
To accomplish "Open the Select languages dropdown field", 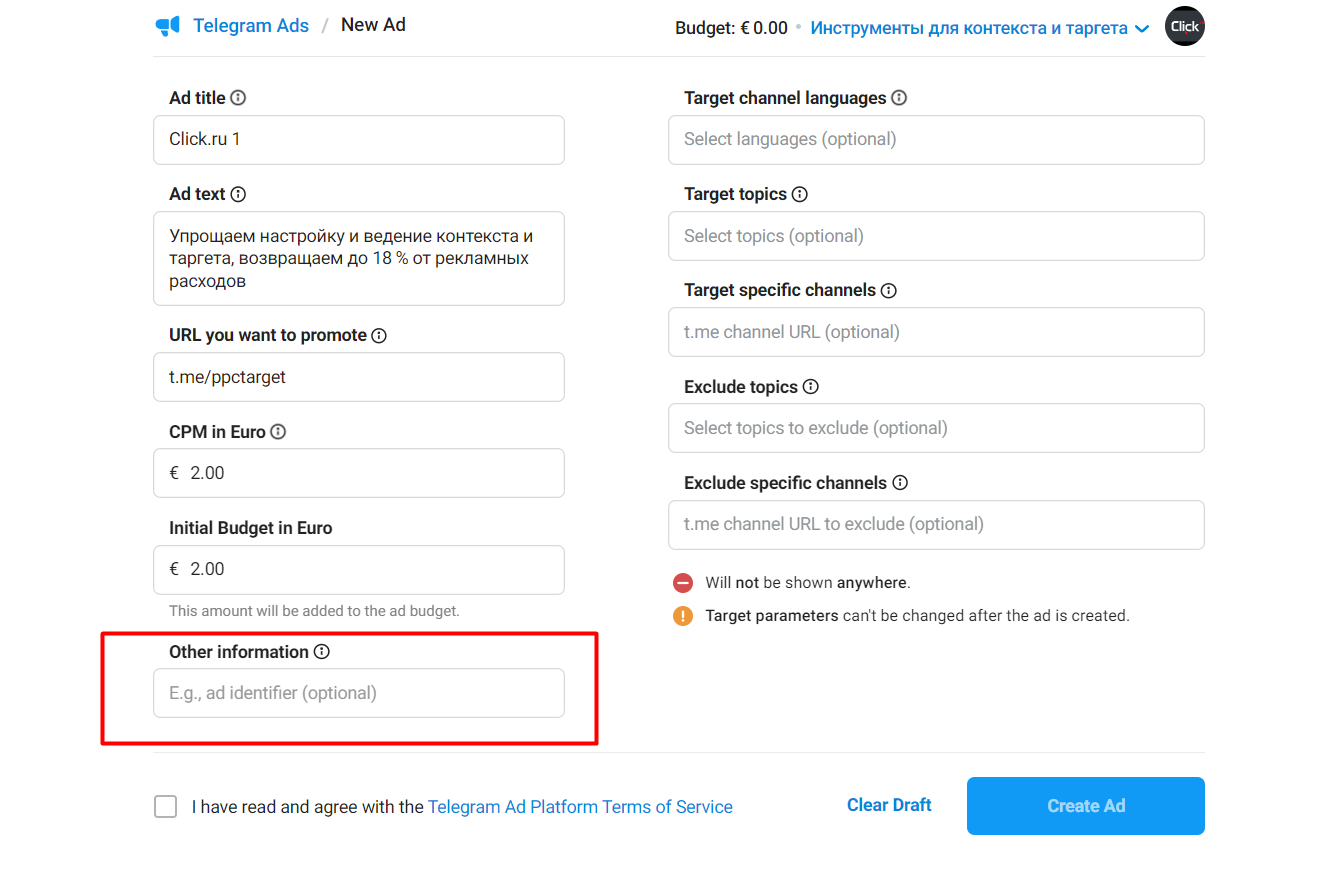I will point(936,140).
